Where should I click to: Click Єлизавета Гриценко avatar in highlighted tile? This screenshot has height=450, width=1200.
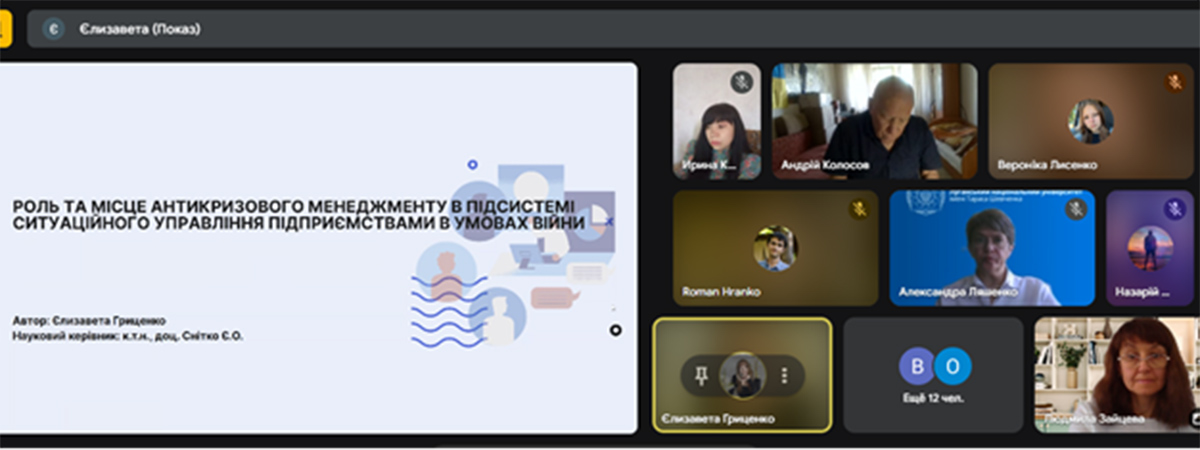pos(742,375)
